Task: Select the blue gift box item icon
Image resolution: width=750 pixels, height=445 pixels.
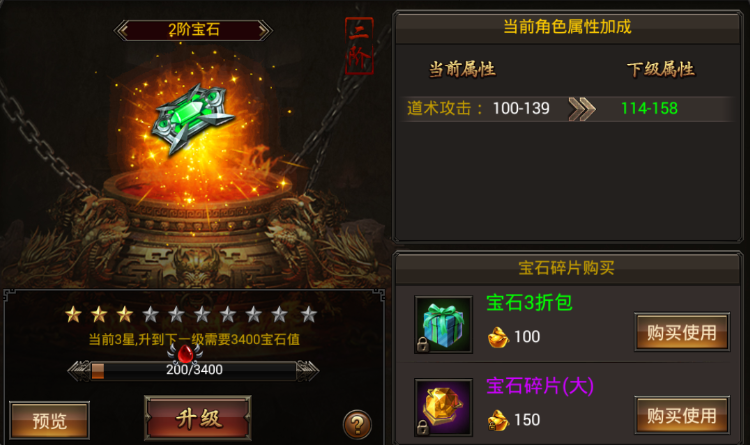Action: coord(443,324)
